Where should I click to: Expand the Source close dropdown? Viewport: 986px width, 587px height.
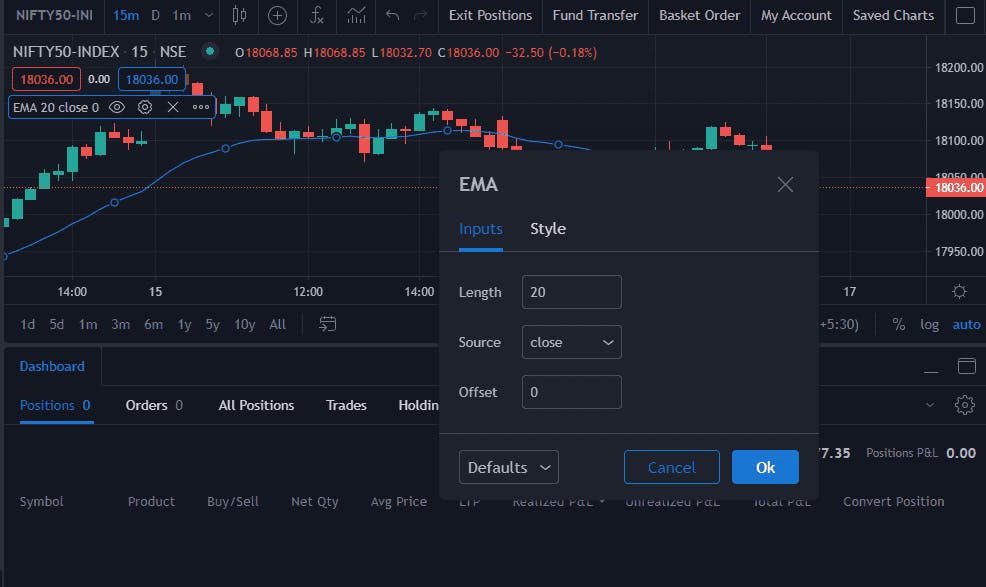pos(572,342)
